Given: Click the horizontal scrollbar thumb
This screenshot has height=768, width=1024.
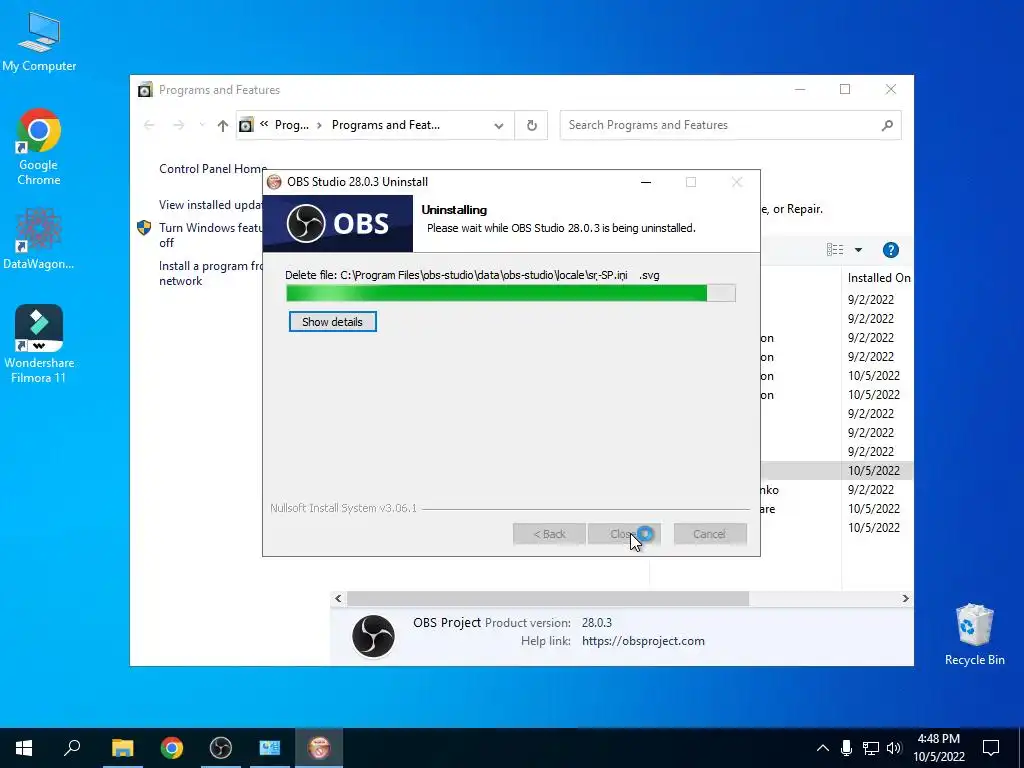Looking at the screenshot, I should [x=548, y=598].
